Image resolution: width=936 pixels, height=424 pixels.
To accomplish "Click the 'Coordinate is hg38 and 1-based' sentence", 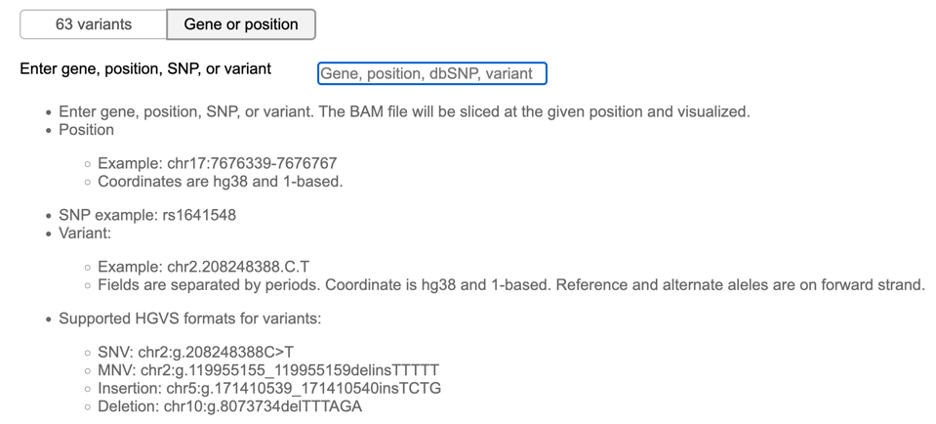I will click(x=460, y=286).
